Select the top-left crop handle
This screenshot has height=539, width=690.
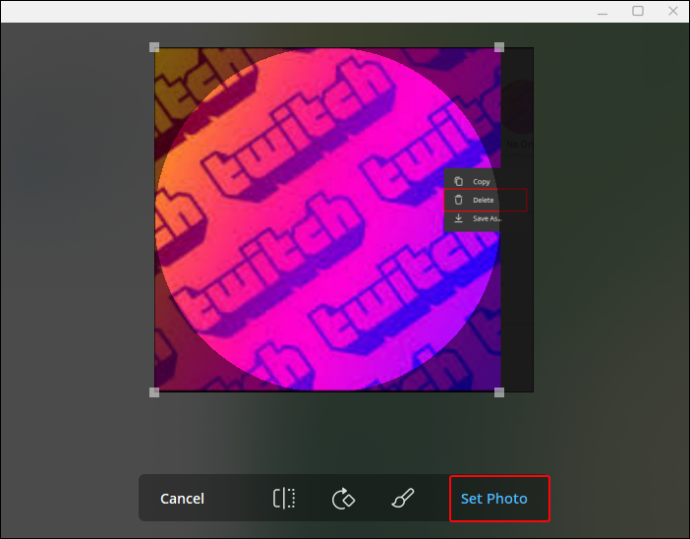154,47
